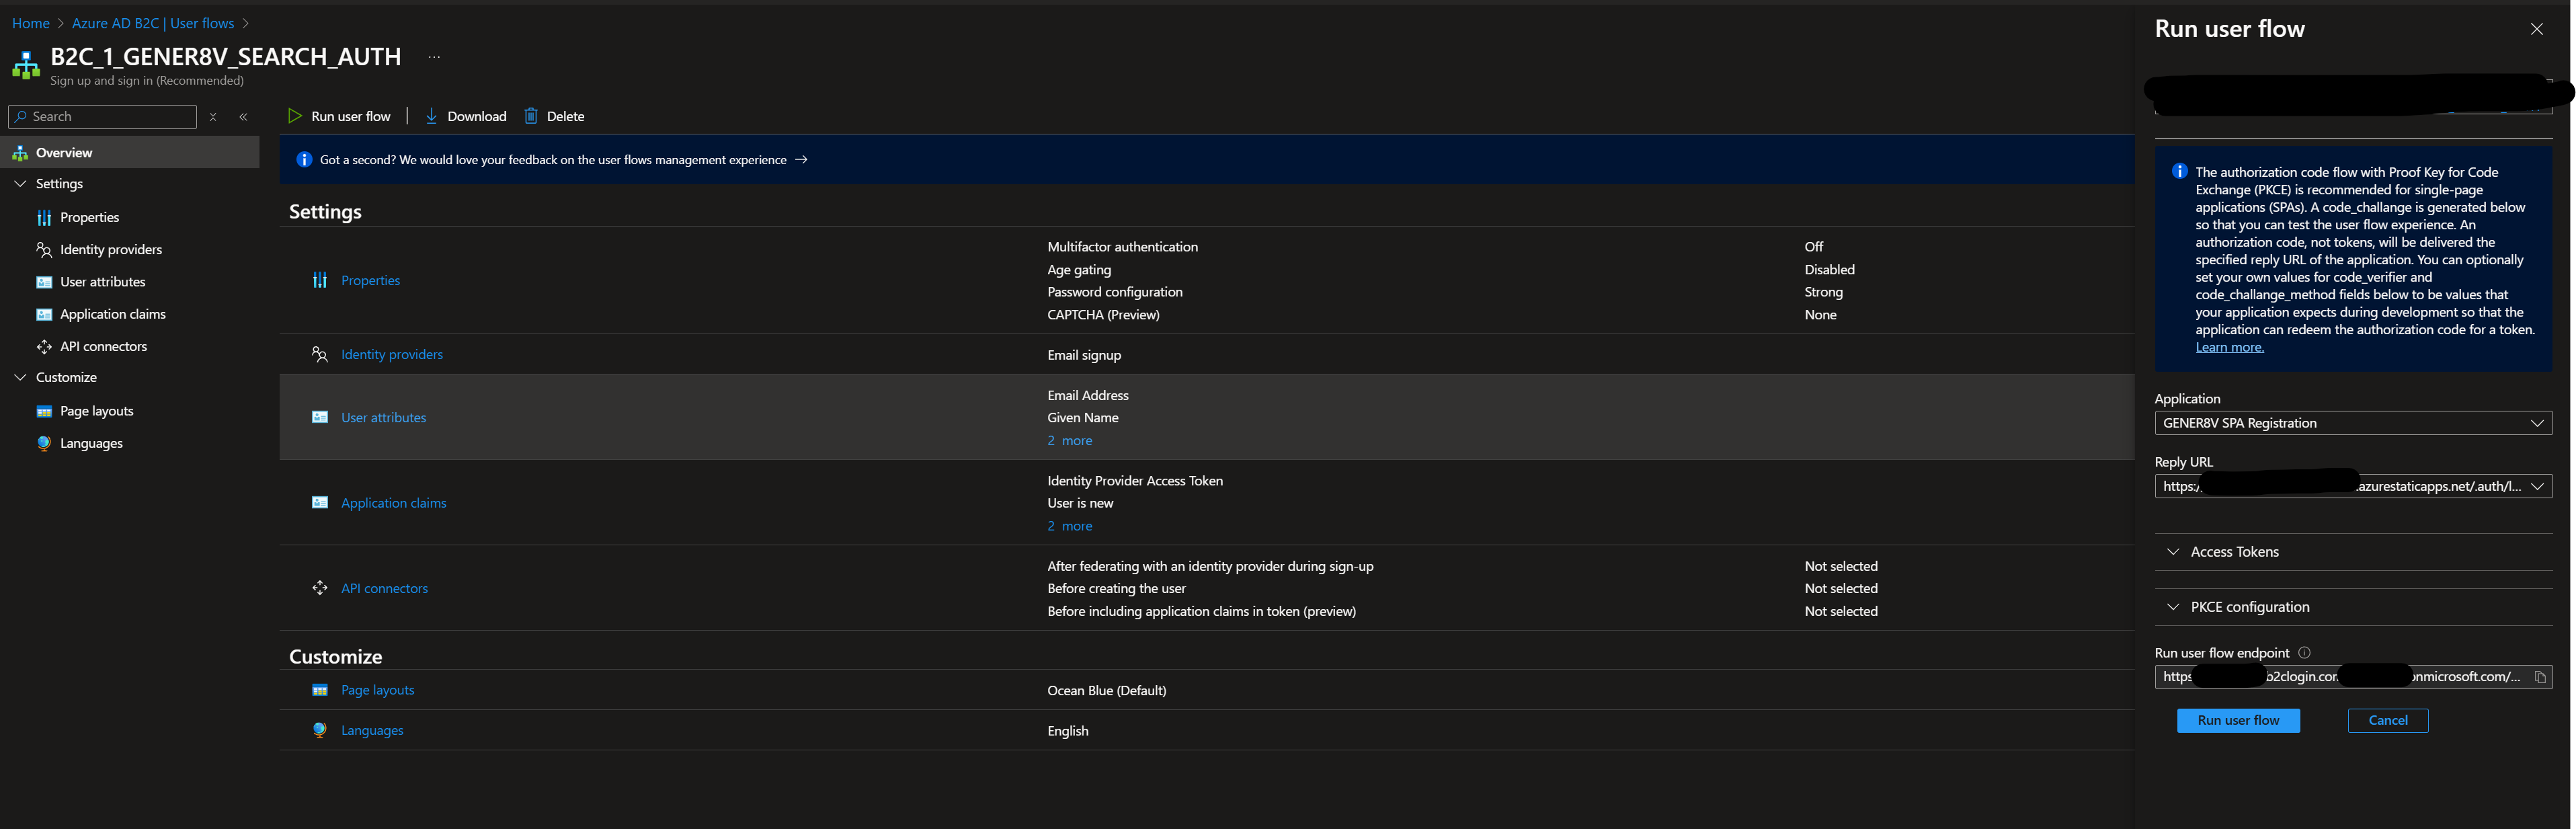The width and height of the screenshot is (2576, 829).
Task: Click the Multifactor authentication Off value
Action: 1813,246
